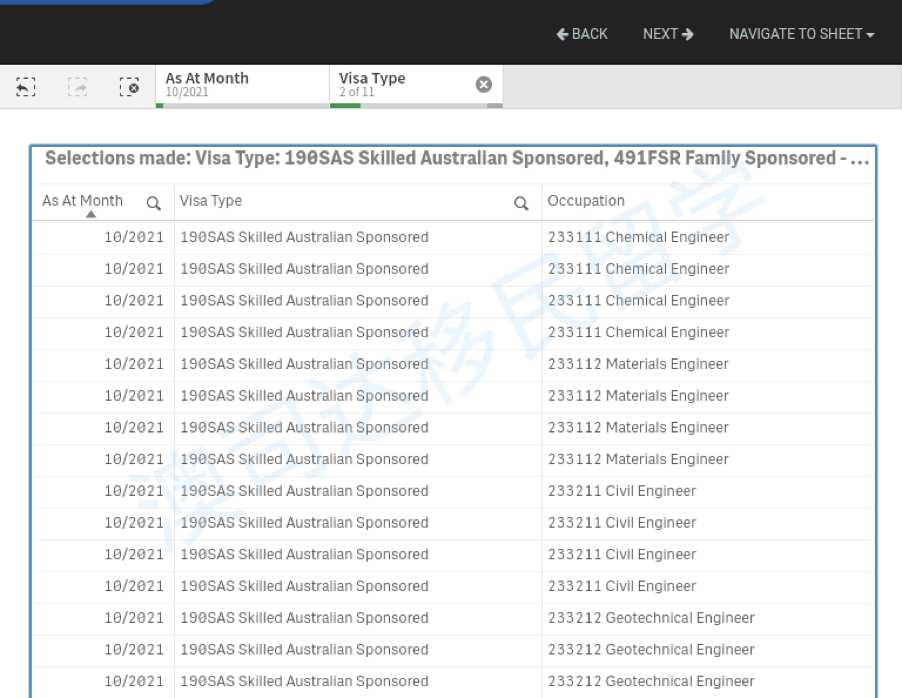Click the Occupation column header

[586, 201]
